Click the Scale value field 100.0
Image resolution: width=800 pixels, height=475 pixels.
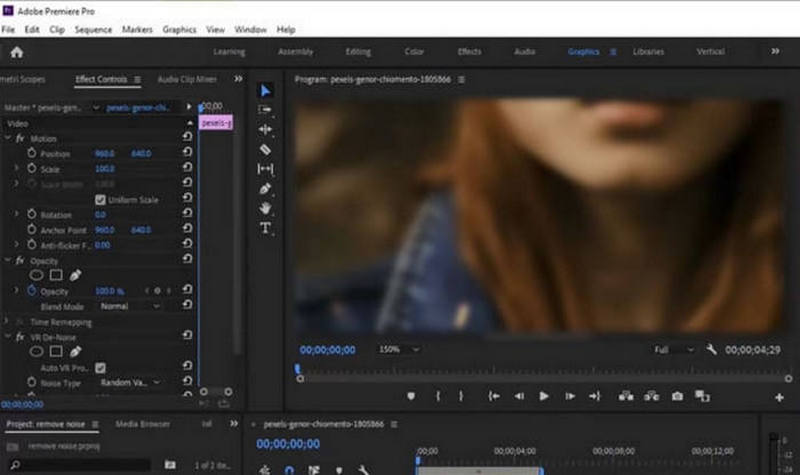104,169
